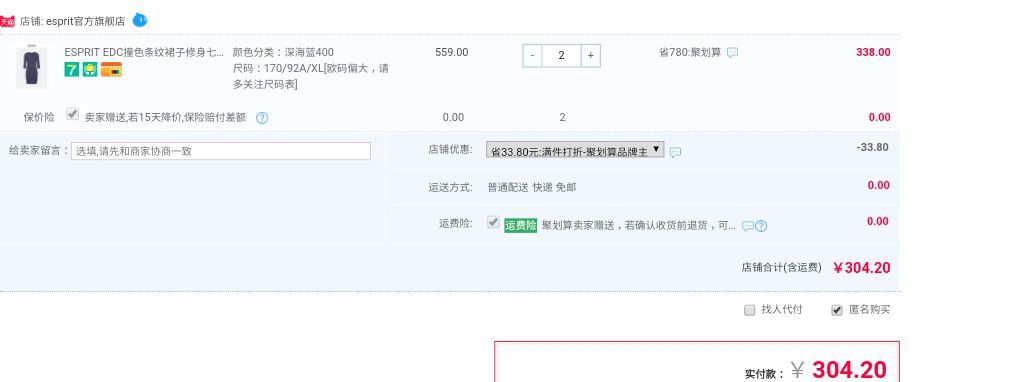The image size is (1027, 382).
Task: Enable the 找人代付 checkbox
Action: click(x=750, y=311)
